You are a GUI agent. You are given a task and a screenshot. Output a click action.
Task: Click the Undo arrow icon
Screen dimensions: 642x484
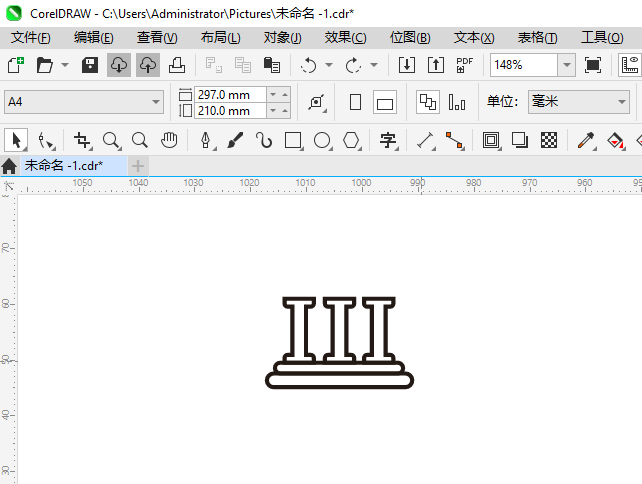(x=308, y=65)
